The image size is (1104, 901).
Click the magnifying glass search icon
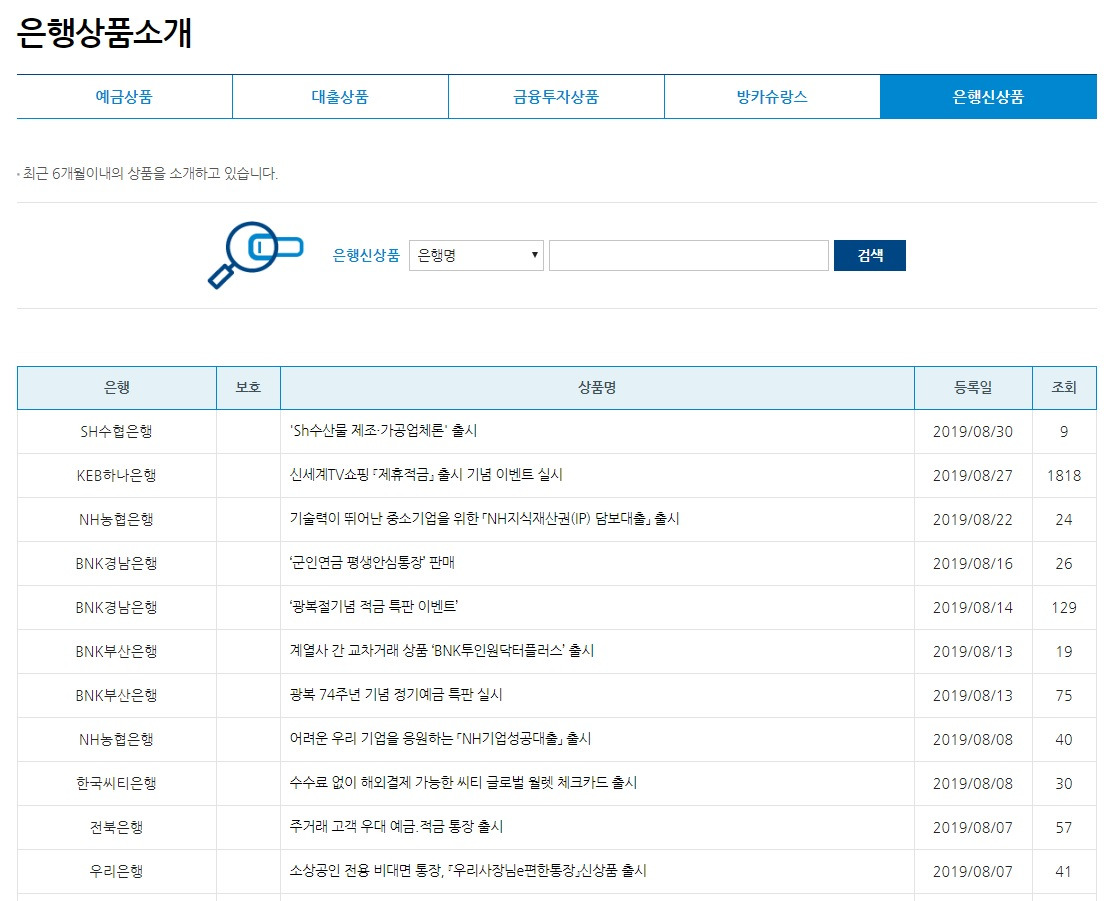(256, 255)
